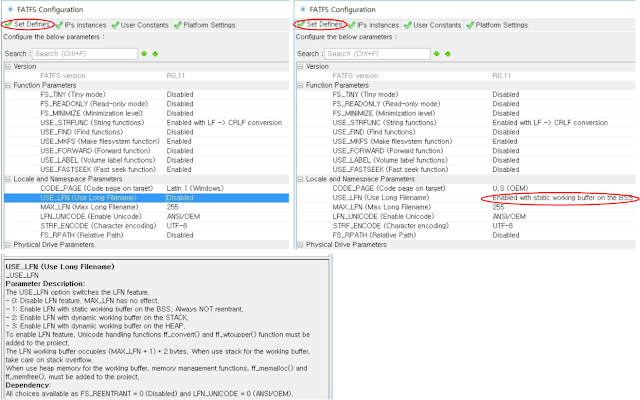Expand Physical Drive Parameters in right panel

(x=300, y=245)
